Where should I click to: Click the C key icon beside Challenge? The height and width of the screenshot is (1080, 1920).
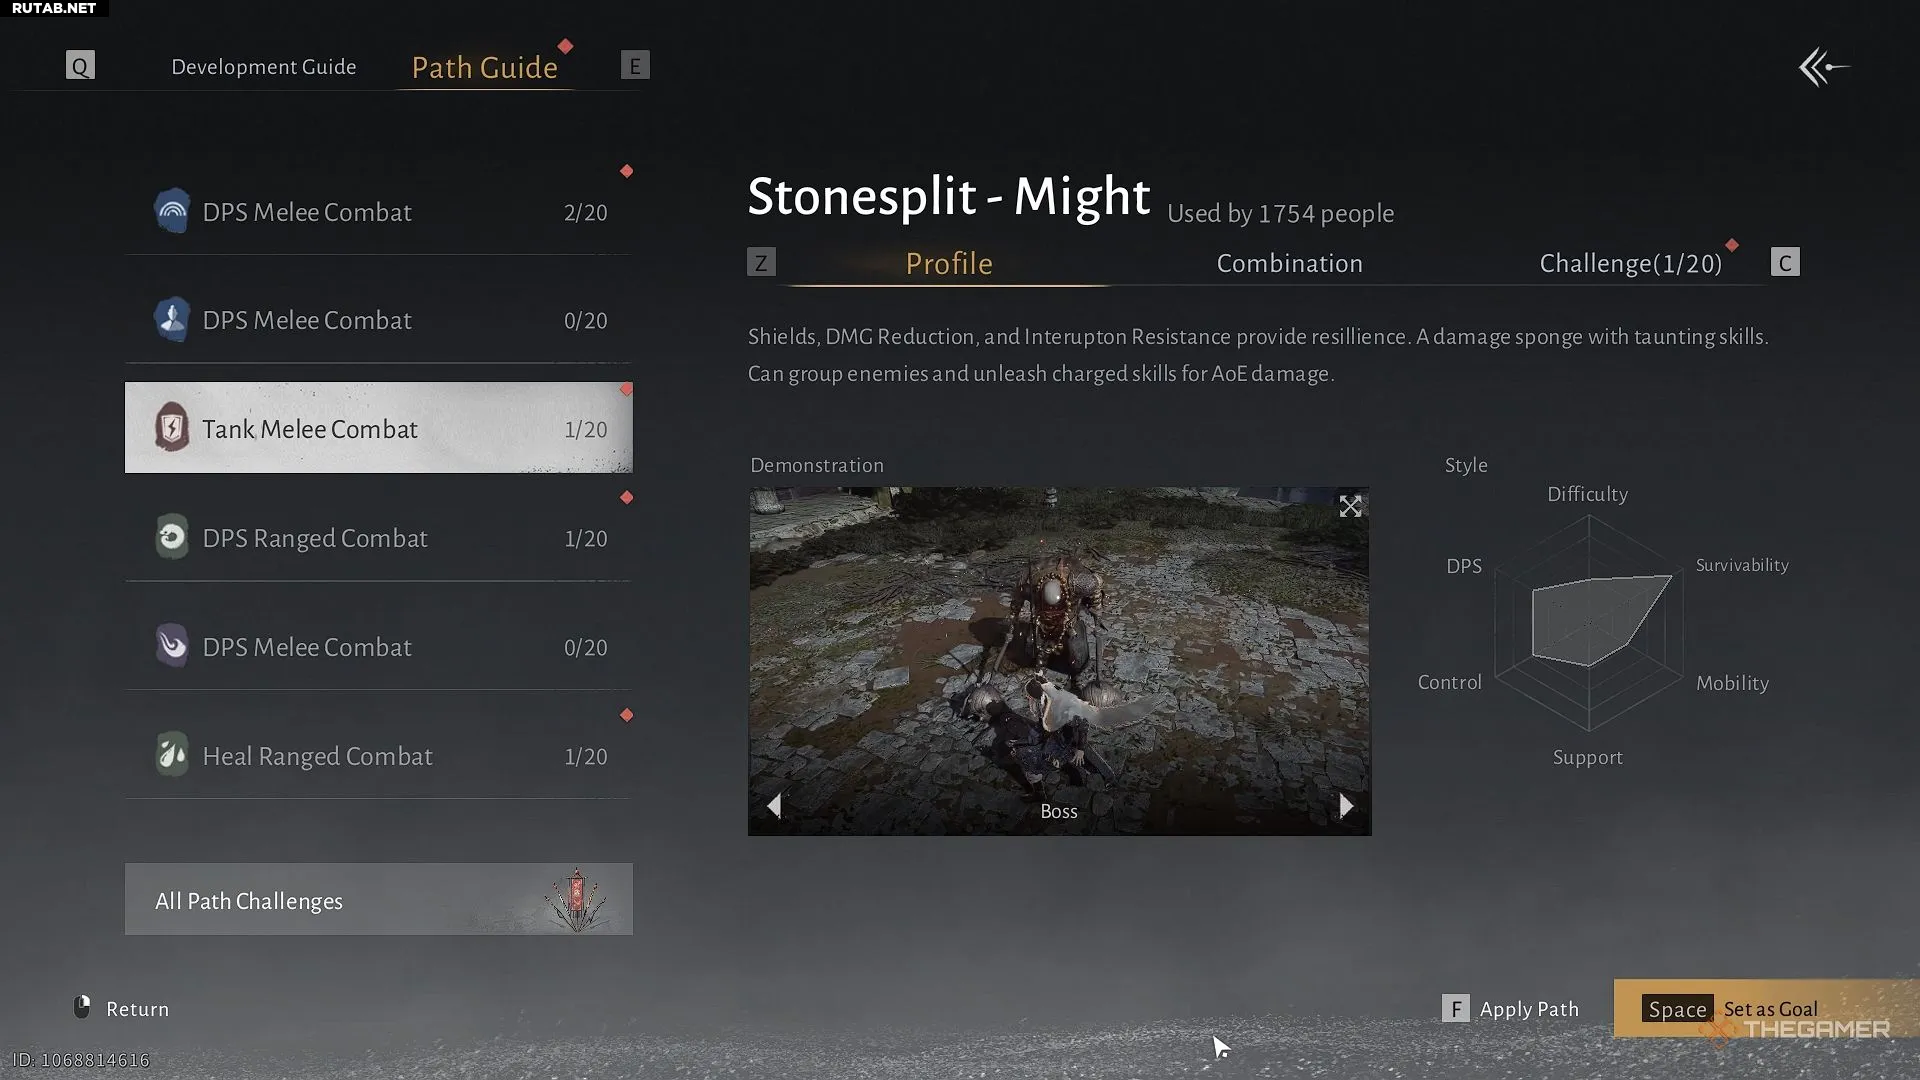click(x=1785, y=263)
